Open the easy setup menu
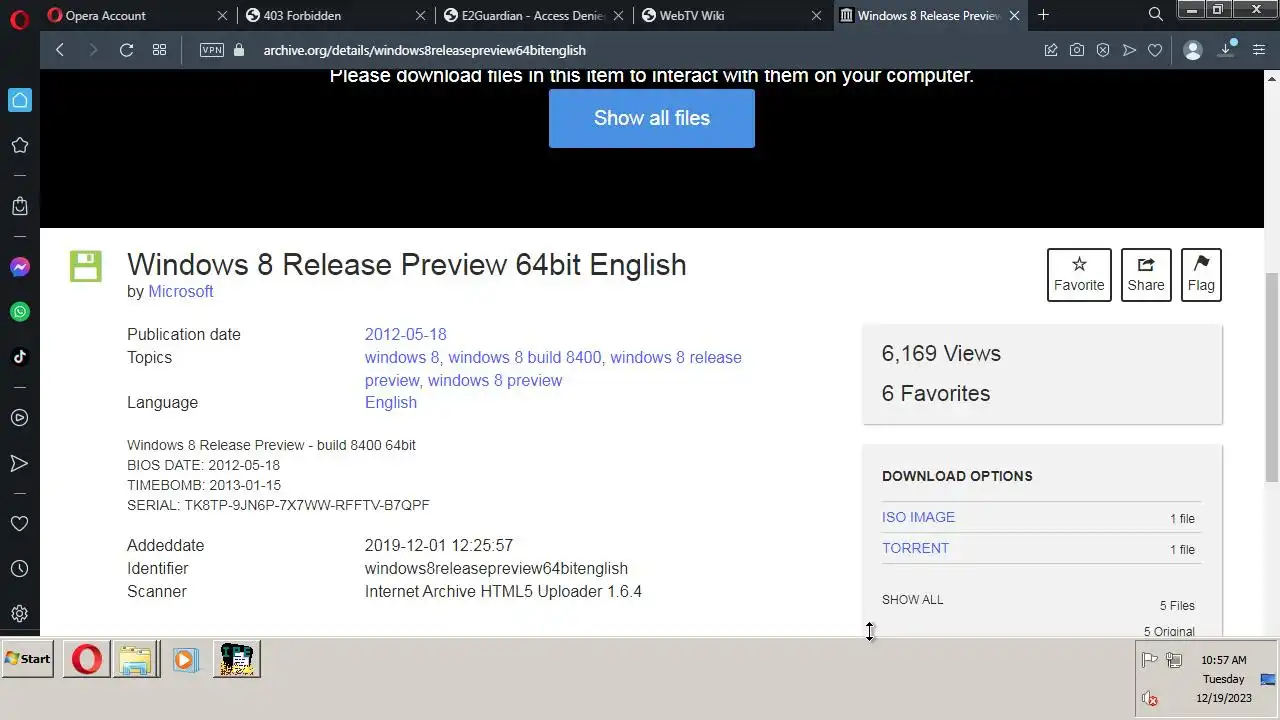 pos(1259,50)
